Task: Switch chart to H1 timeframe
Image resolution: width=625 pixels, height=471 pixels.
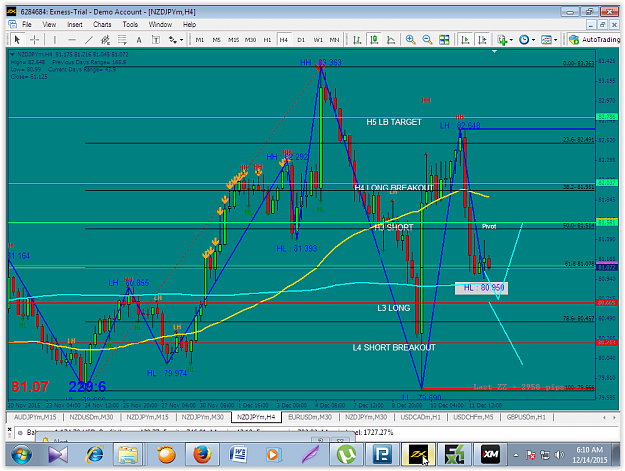Action: [x=267, y=39]
